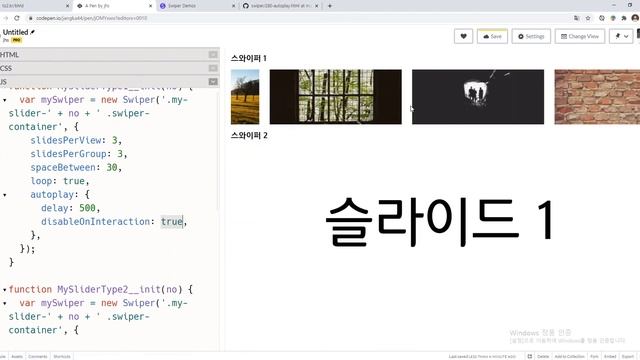The width and height of the screenshot is (640, 360).
Task: Click the Delete footer button
Action: point(543,356)
